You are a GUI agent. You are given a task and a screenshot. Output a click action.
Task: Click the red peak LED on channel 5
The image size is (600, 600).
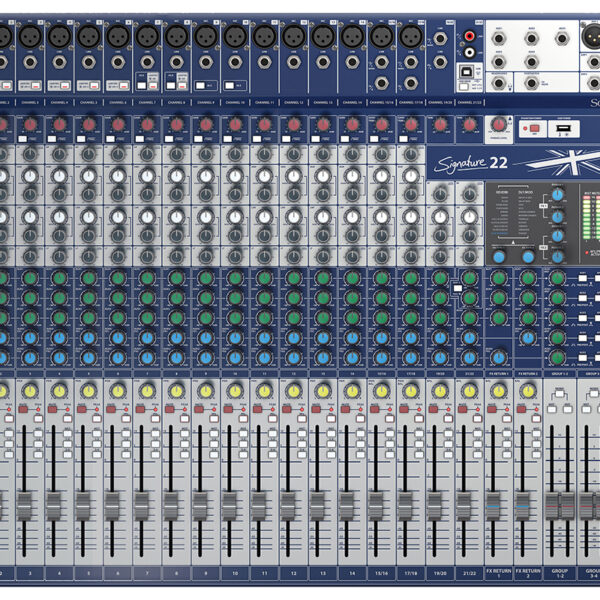pos(97,409)
